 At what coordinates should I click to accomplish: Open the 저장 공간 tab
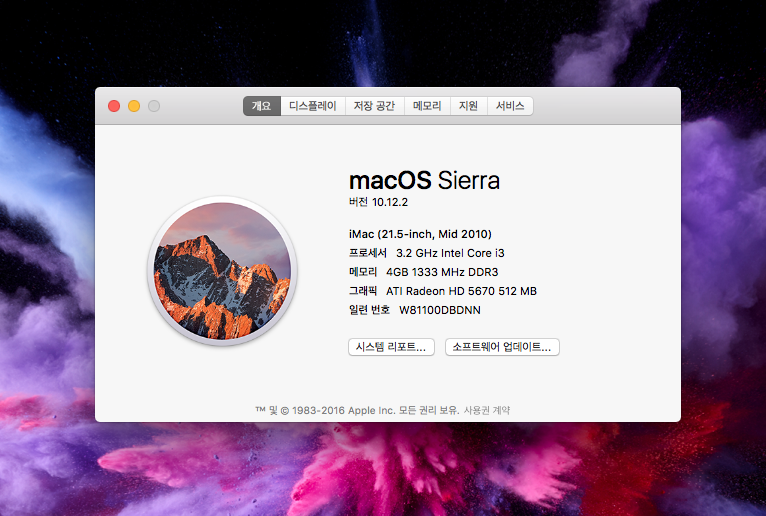click(x=375, y=106)
